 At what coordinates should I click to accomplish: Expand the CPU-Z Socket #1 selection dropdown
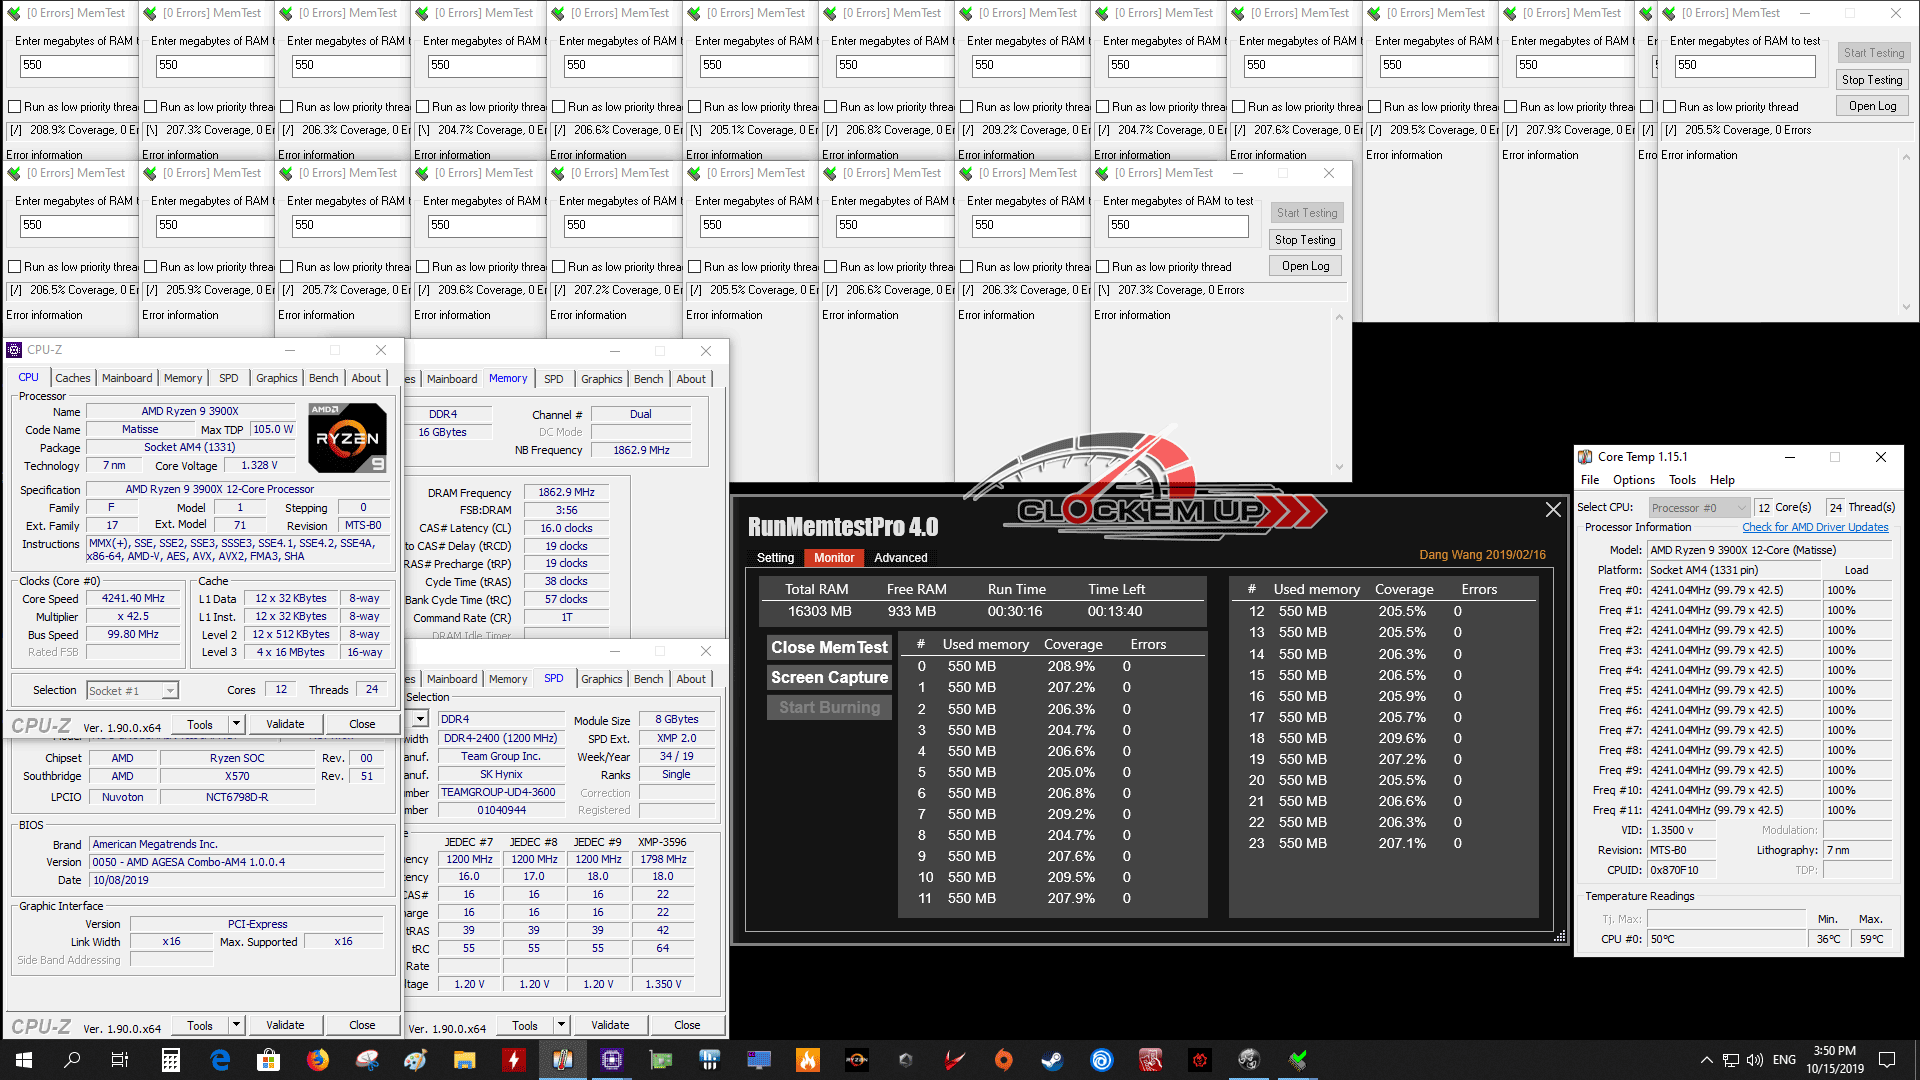(x=170, y=691)
